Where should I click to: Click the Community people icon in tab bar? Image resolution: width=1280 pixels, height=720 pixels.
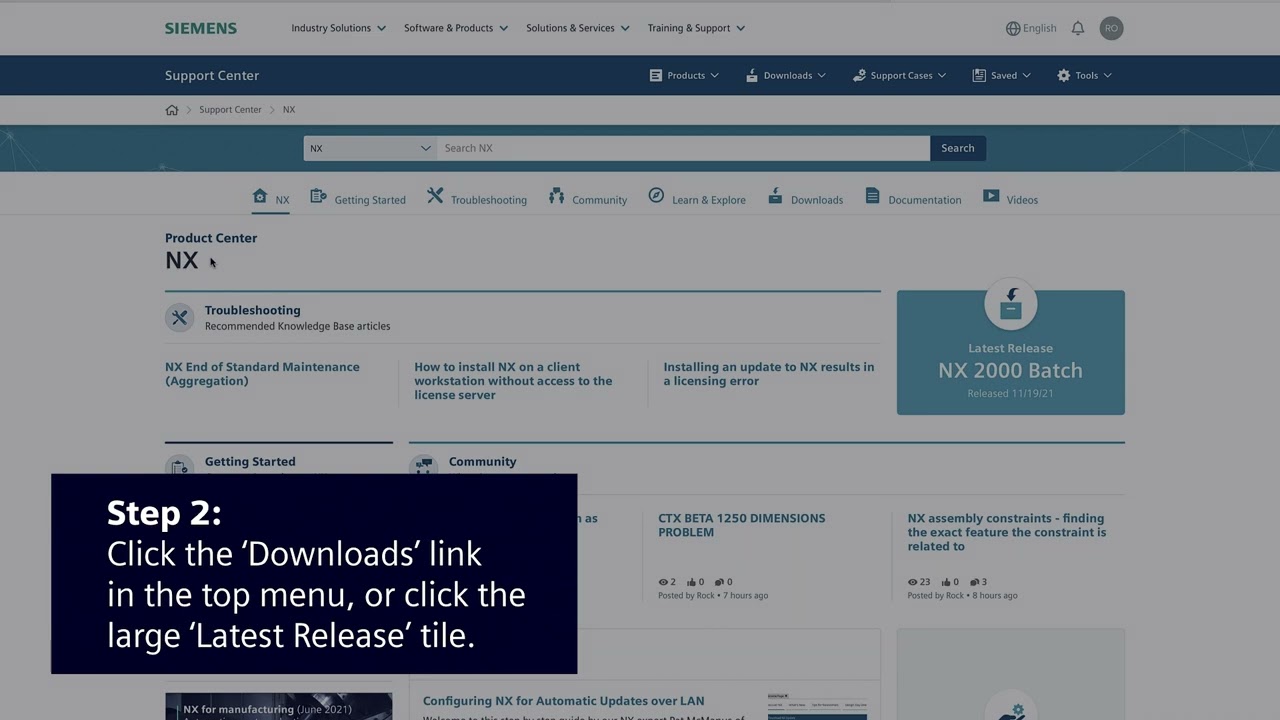556,196
